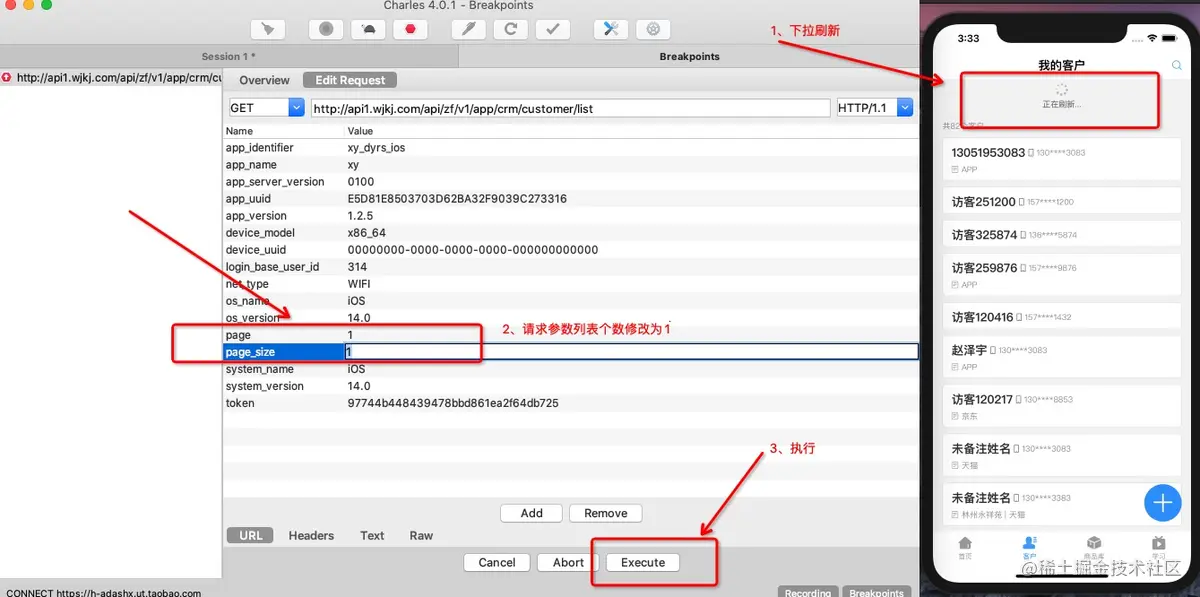Select the net_type parameter row
The image size is (1200, 597).
tap(571, 284)
